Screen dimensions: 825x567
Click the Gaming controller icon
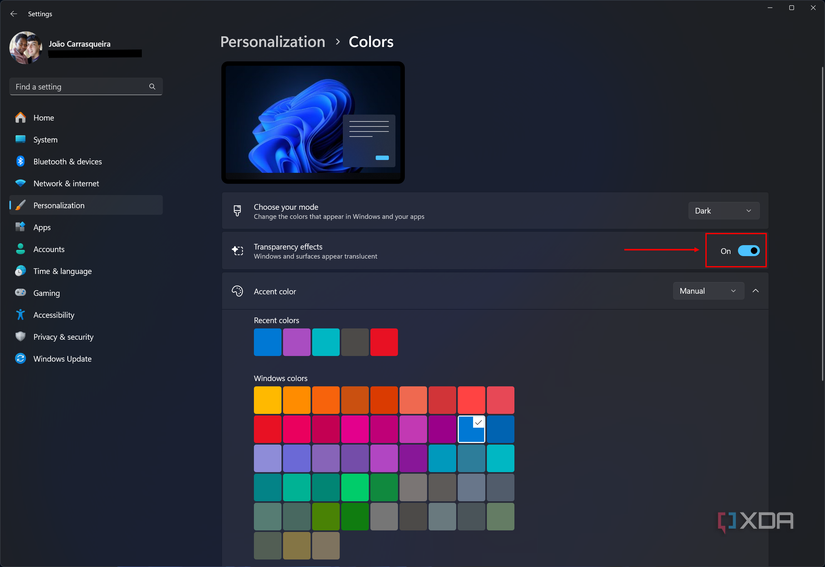[x=21, y=292]
